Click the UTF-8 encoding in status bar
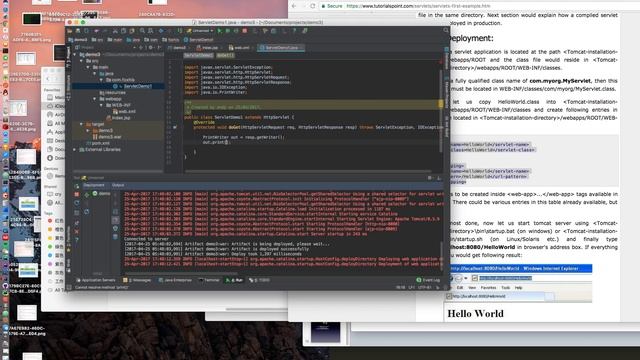This screenshot has width=640, height=360. (424, 287)
